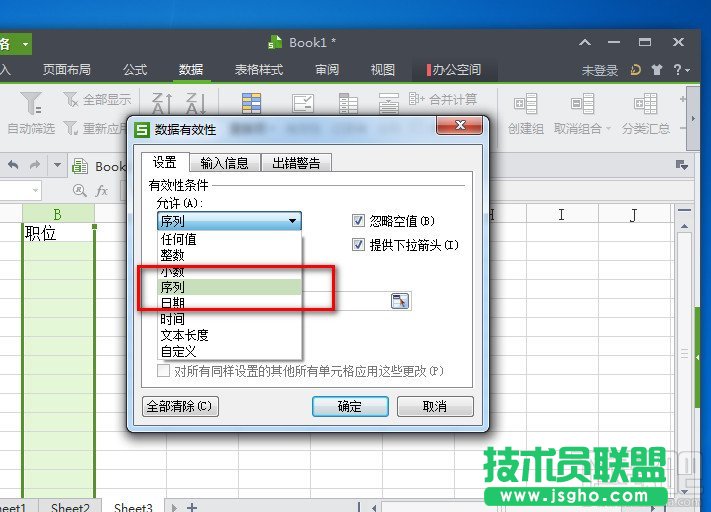Viewport: 711px width, 512px height.
Task: Switch to the 出错警告 tab
Action: 297,163
